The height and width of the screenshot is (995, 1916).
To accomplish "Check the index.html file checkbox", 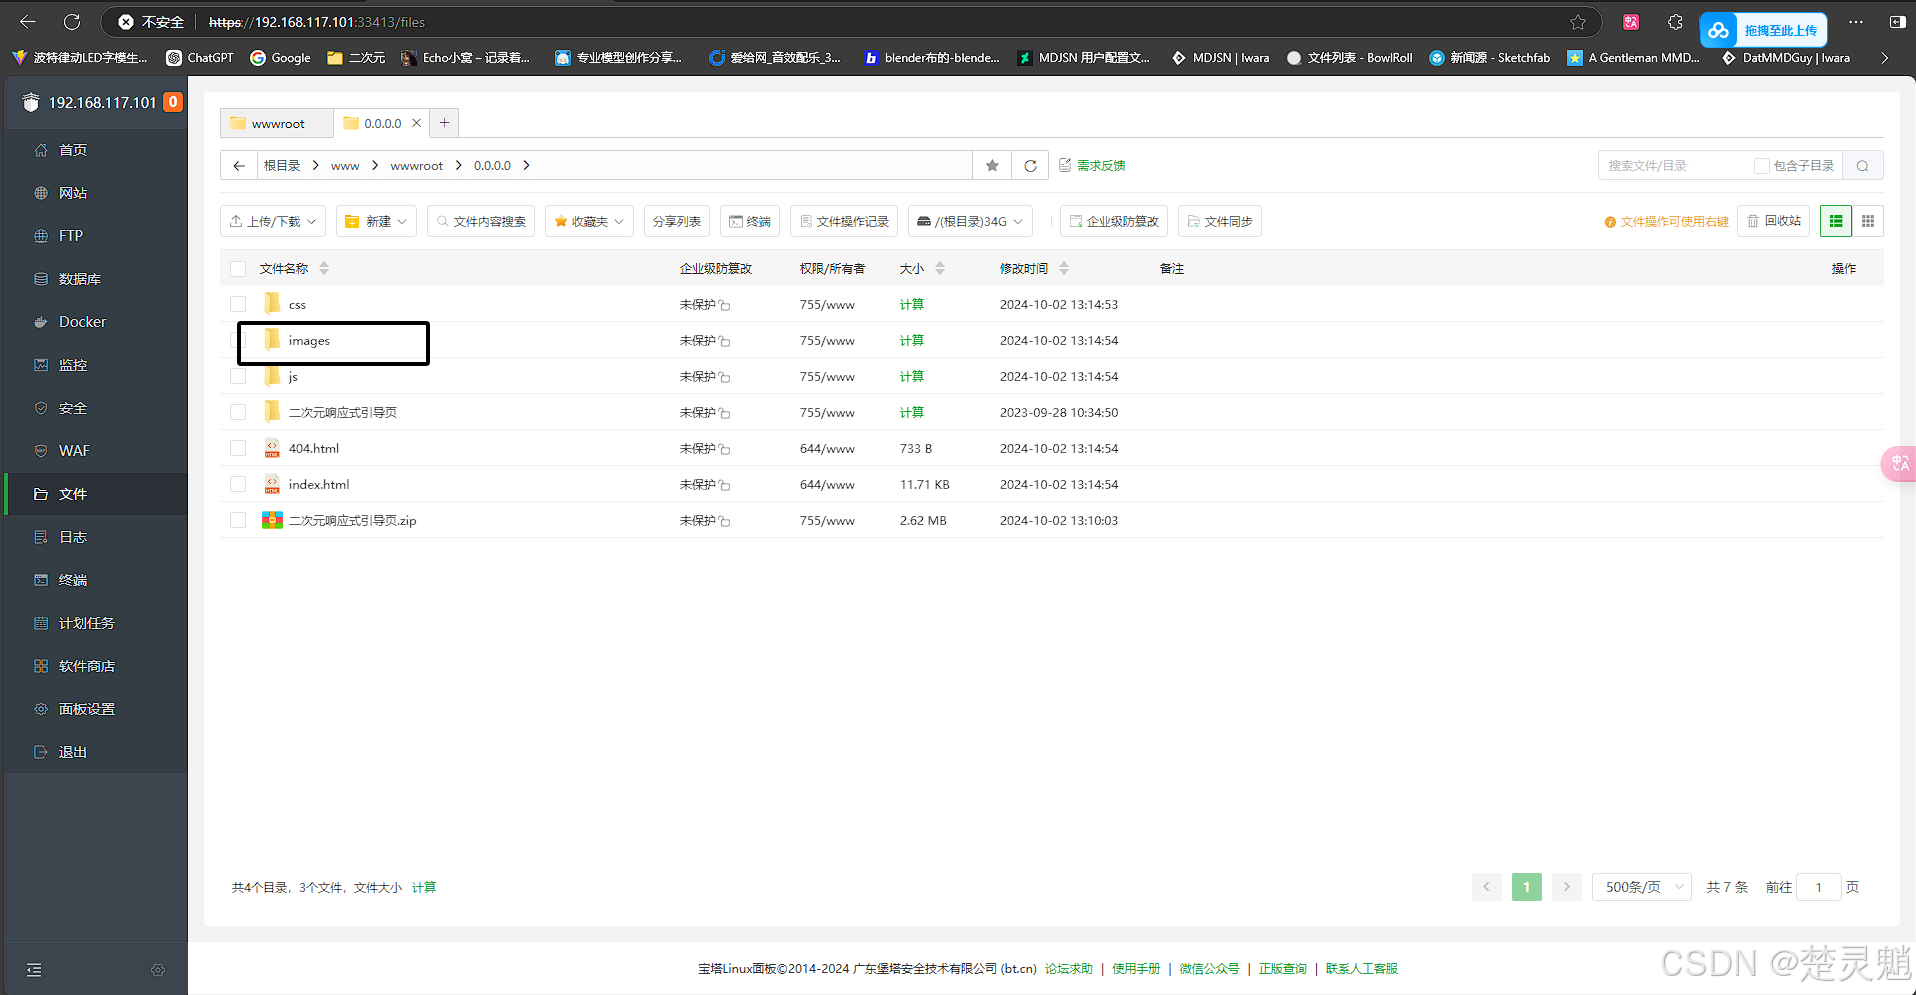I will coord(238,484).
